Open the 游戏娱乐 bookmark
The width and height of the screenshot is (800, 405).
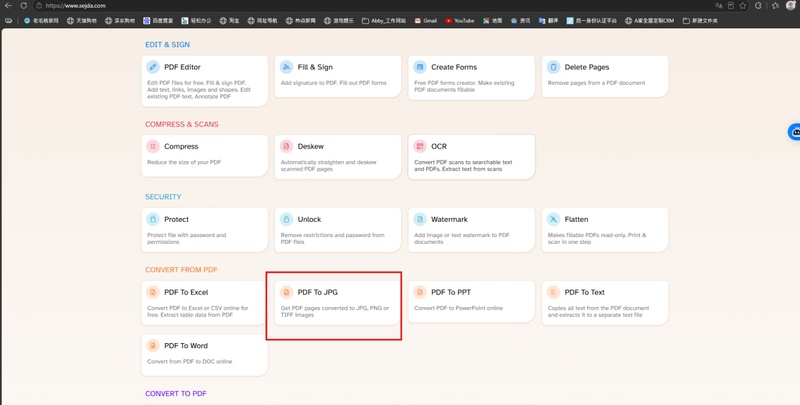(x=339, y=21)
